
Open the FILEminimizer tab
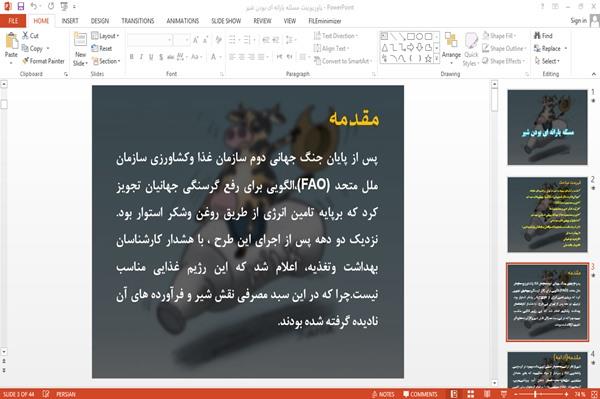[325, 21]
